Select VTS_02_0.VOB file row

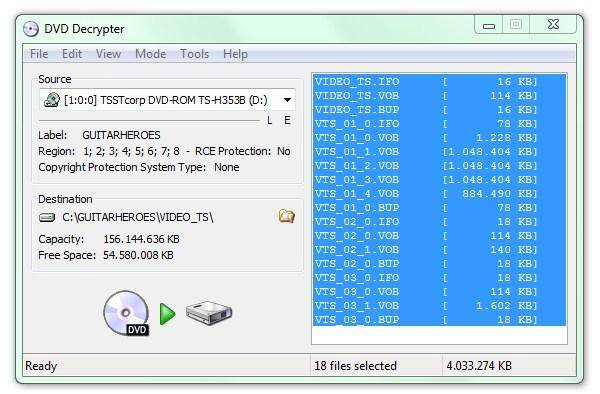coord(439,236)
